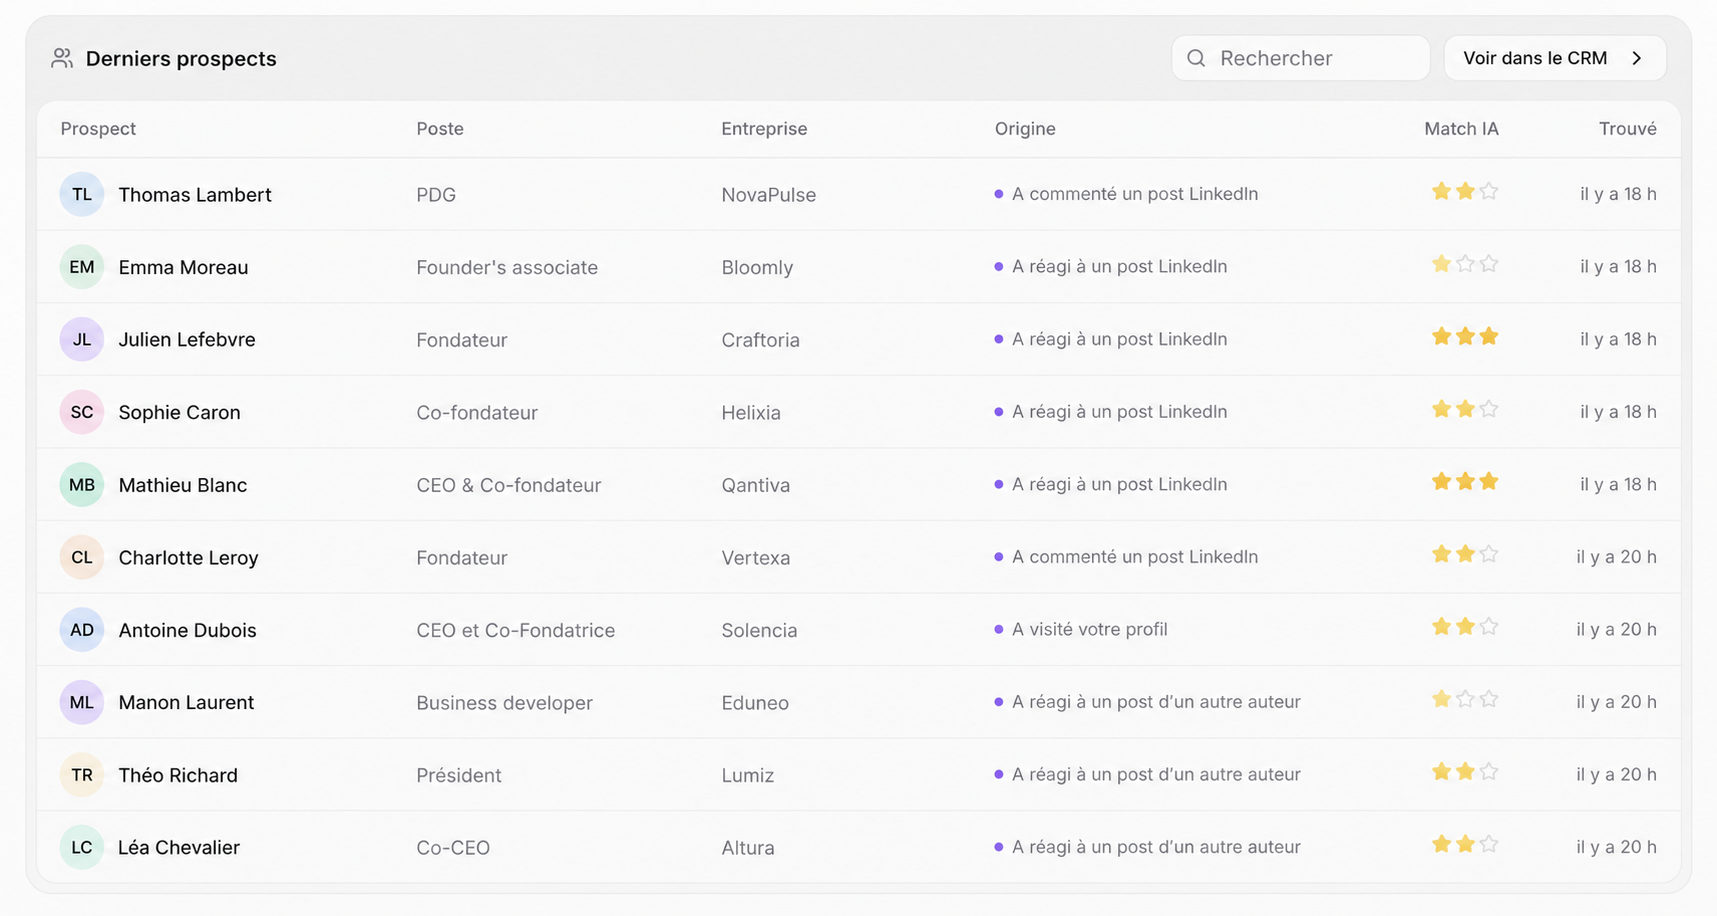
Task: Click the star rating for Julien Lefebvre
Action: tap(1465, 336)
